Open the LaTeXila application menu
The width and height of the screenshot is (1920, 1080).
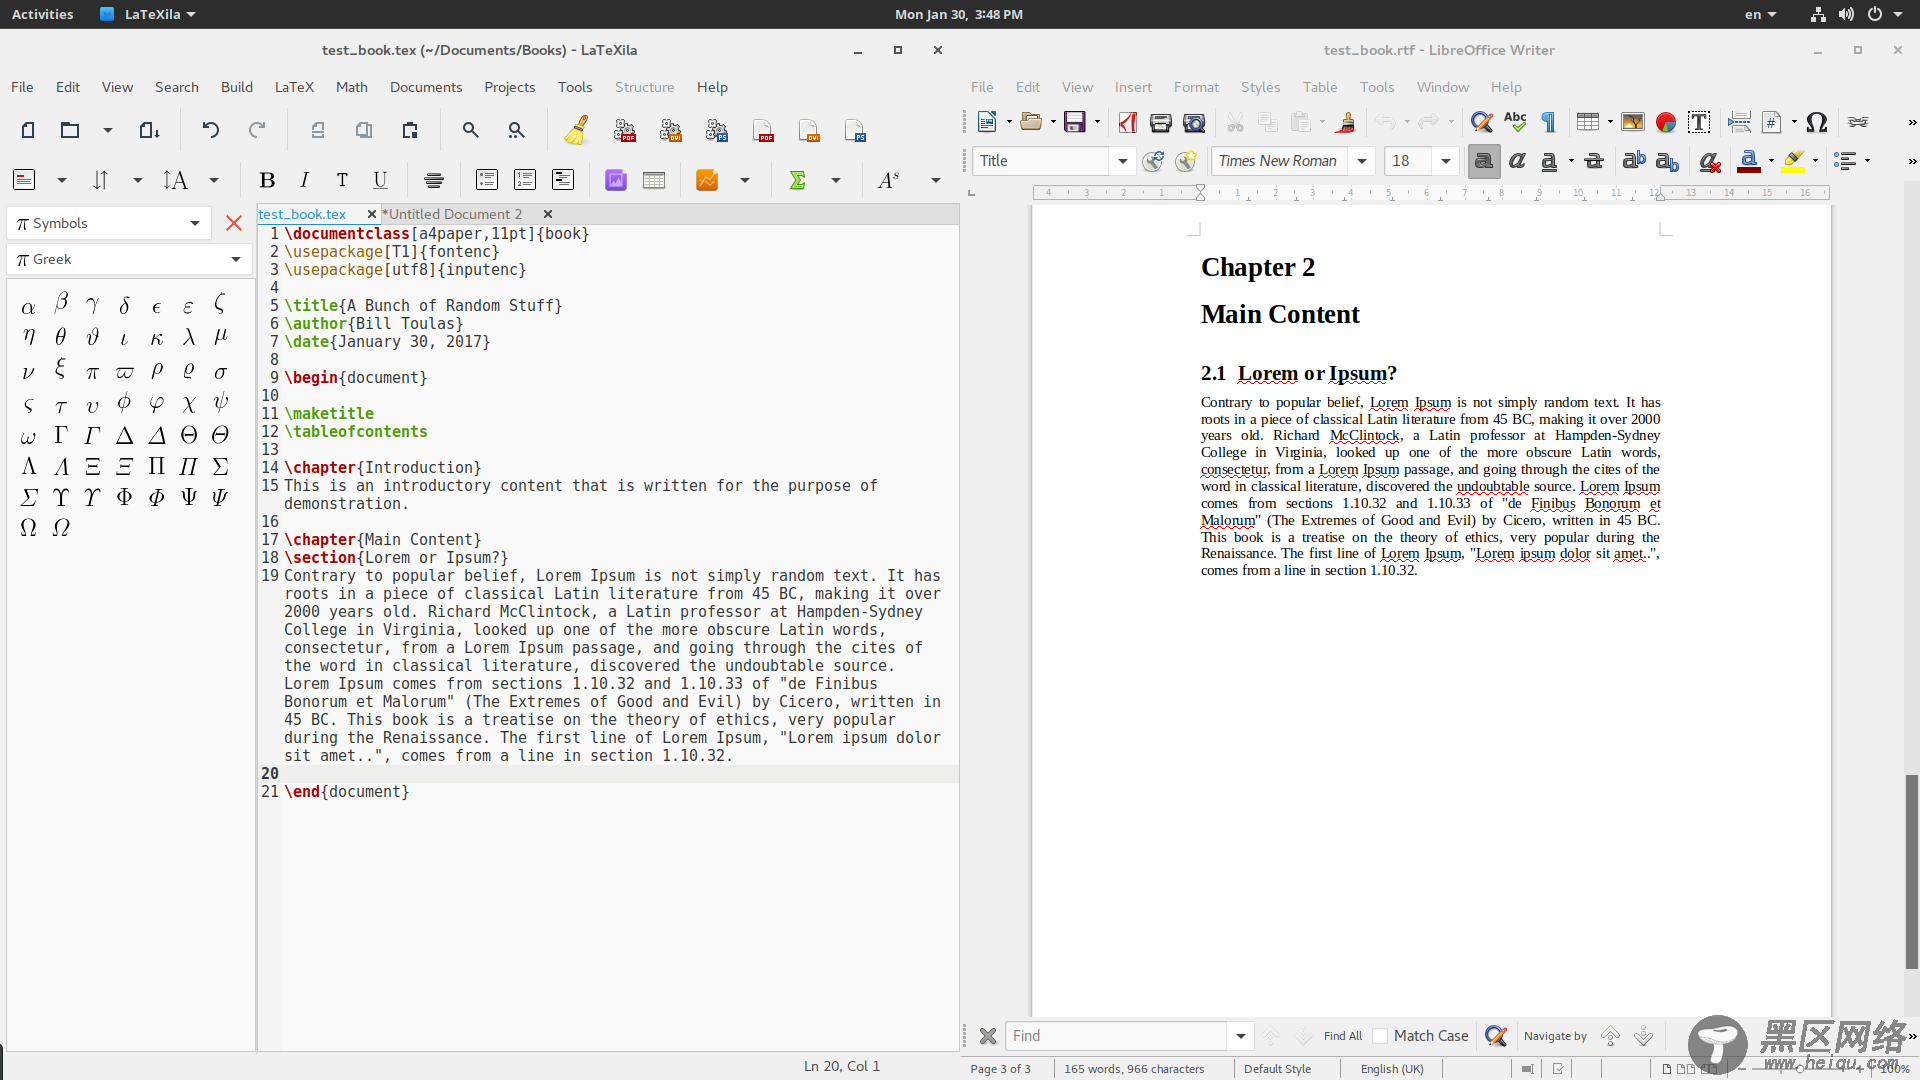(148, 14)
